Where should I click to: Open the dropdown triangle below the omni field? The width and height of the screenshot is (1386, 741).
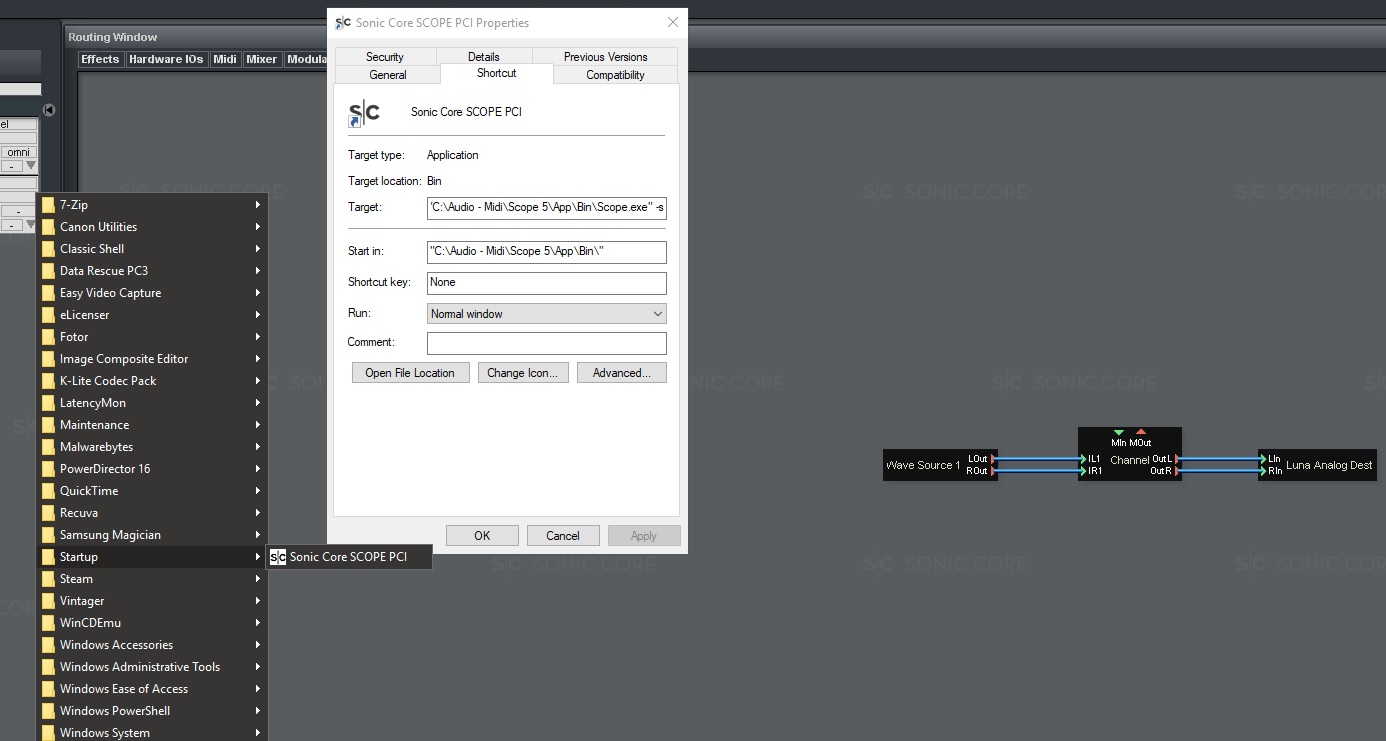point(30,166)
